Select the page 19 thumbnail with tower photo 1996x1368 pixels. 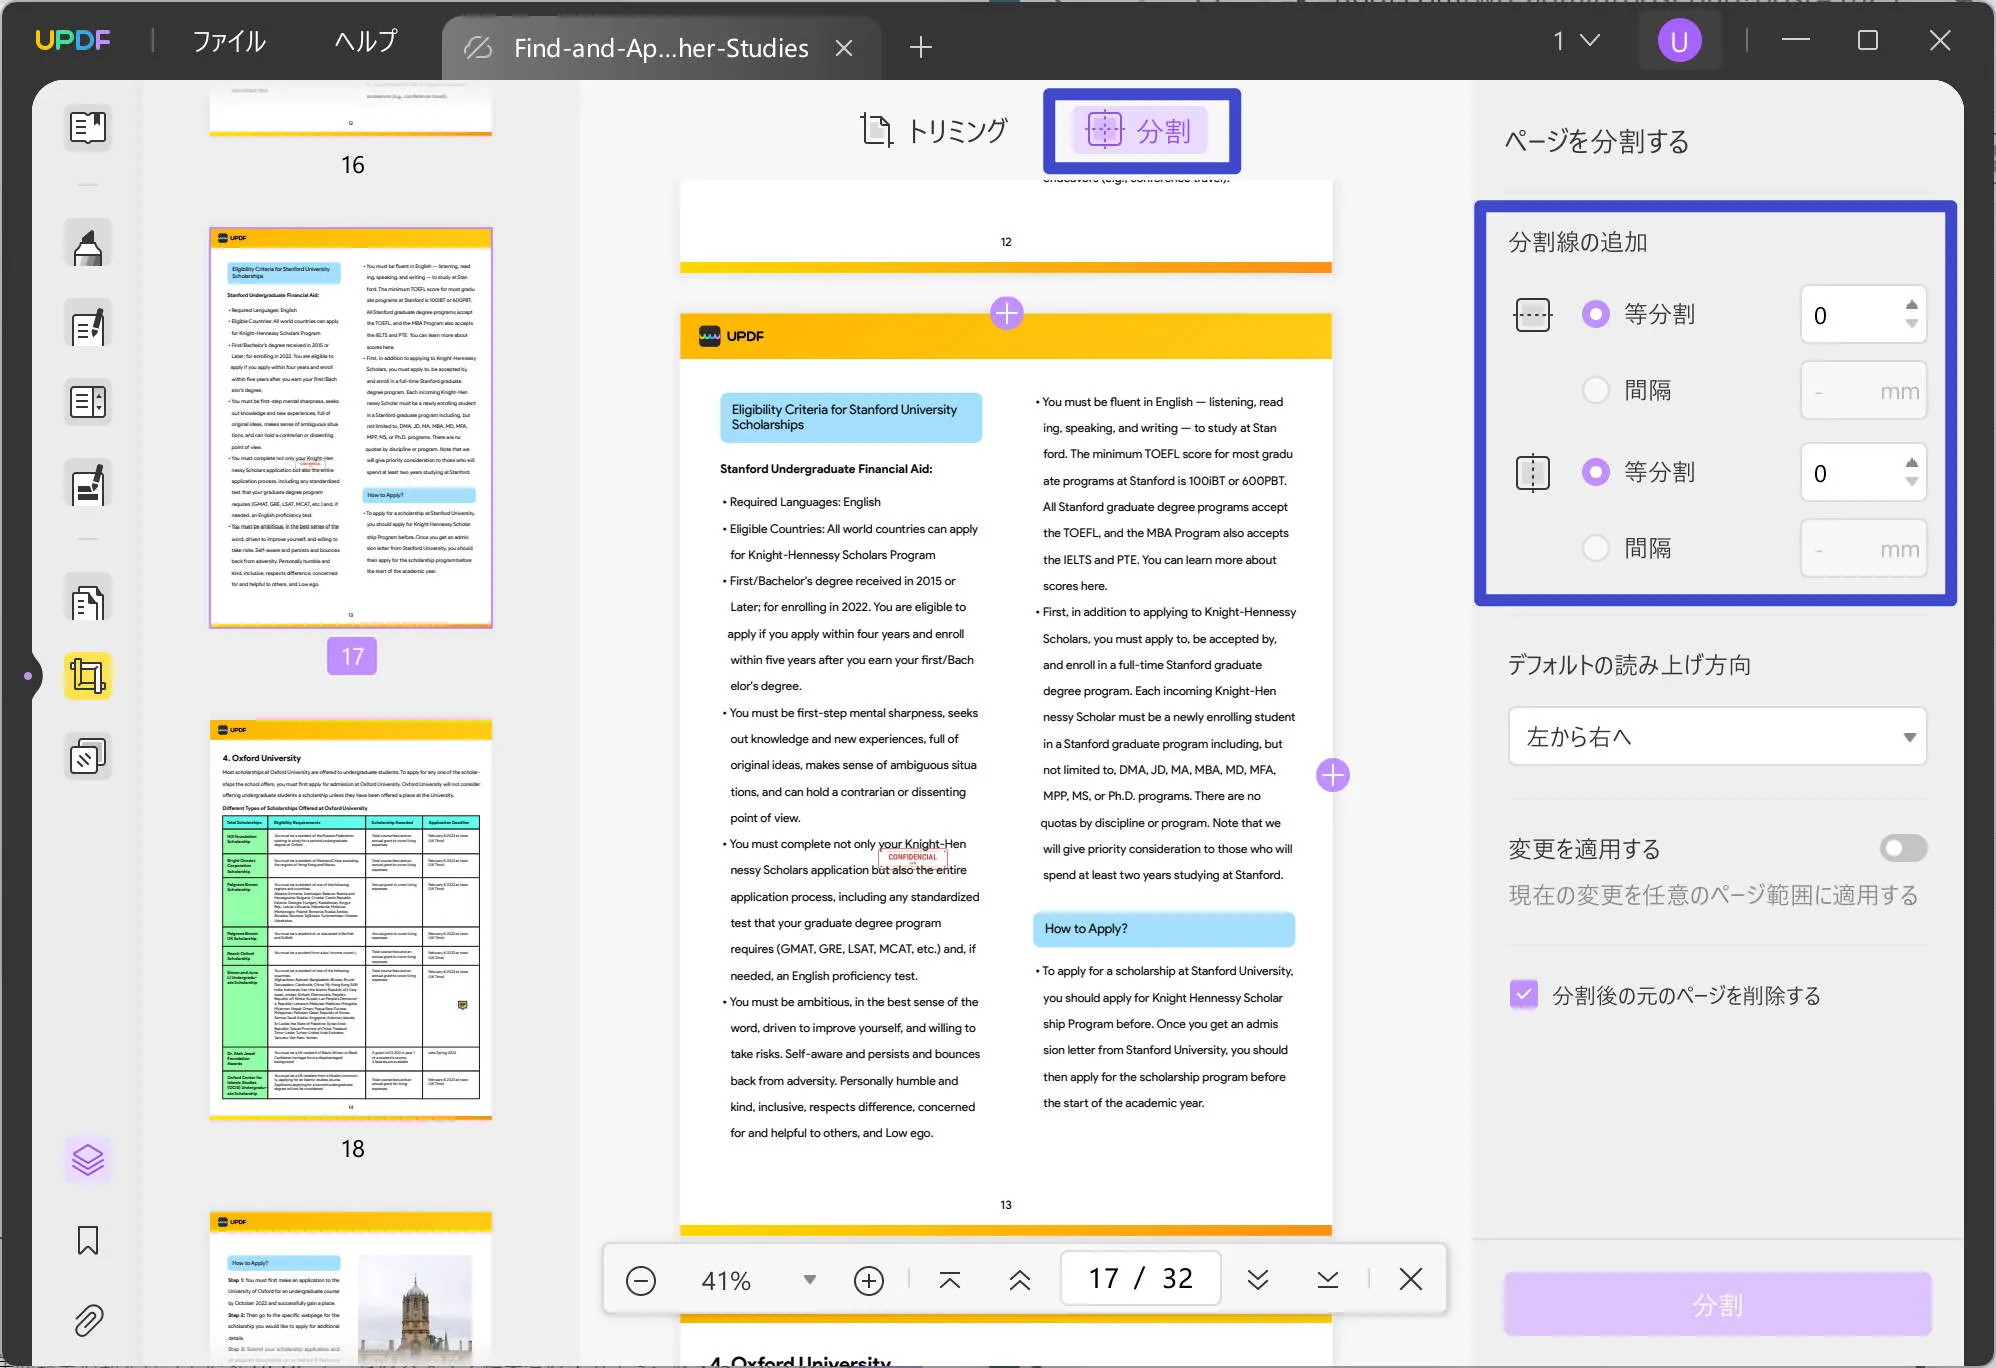[x=351, y=1288]
